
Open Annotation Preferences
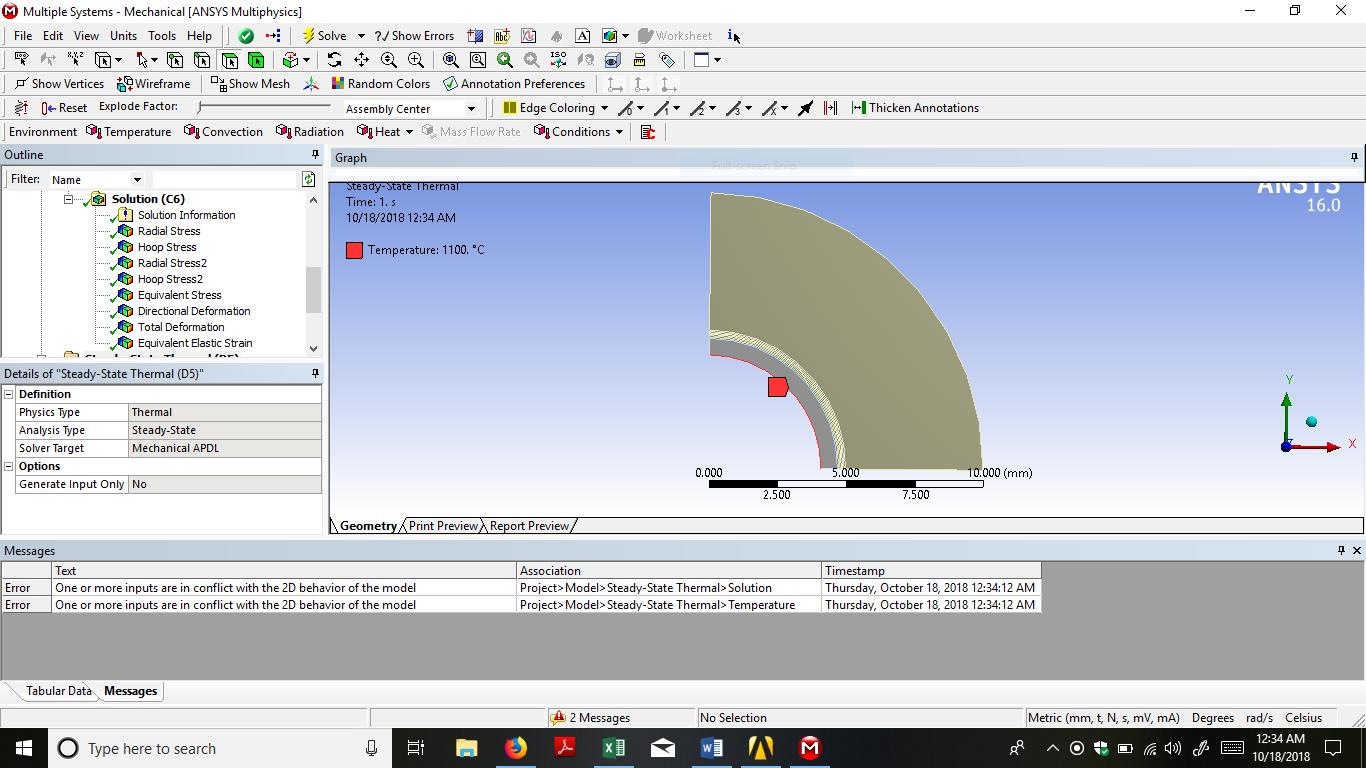(x=514, y=84)
